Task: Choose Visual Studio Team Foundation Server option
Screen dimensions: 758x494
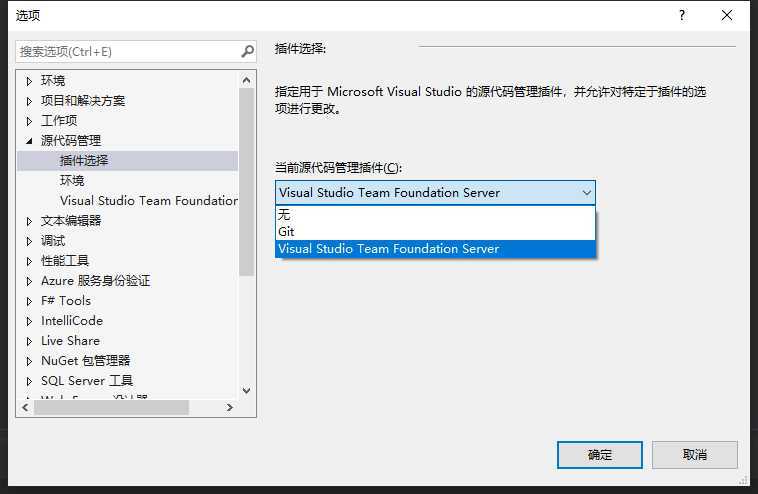Action: pyautogui.click(x=435, y=249)
